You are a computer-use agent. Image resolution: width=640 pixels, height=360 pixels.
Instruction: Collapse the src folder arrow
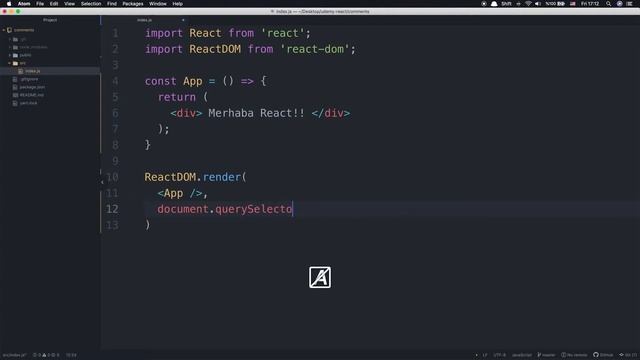(x=10, y=63)
